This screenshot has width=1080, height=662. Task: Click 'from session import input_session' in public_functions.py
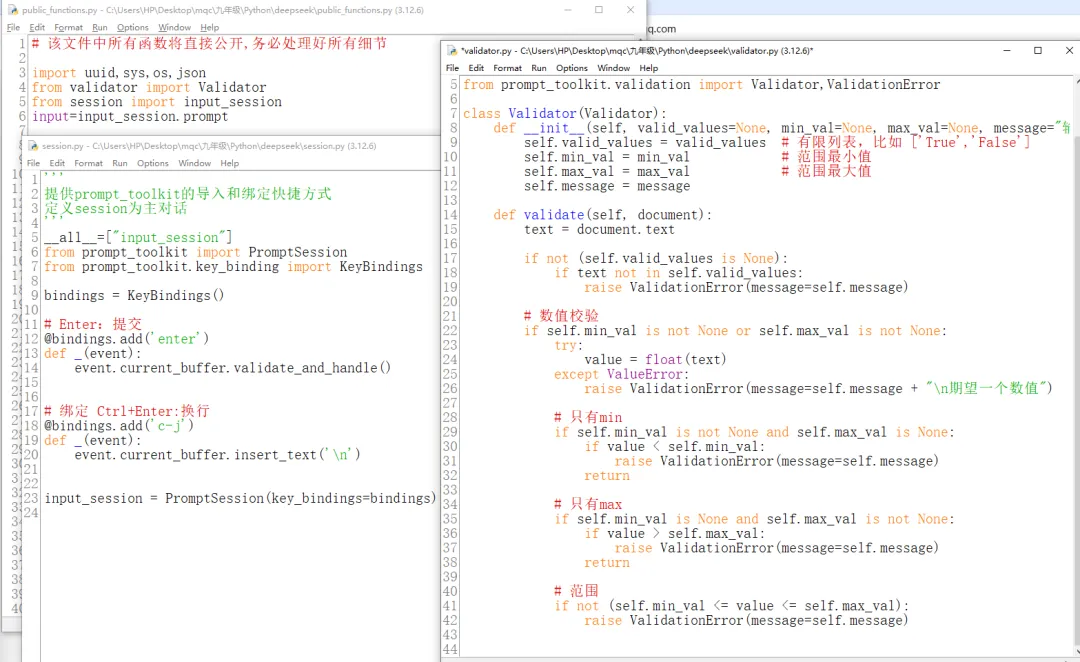pos(157,102)
